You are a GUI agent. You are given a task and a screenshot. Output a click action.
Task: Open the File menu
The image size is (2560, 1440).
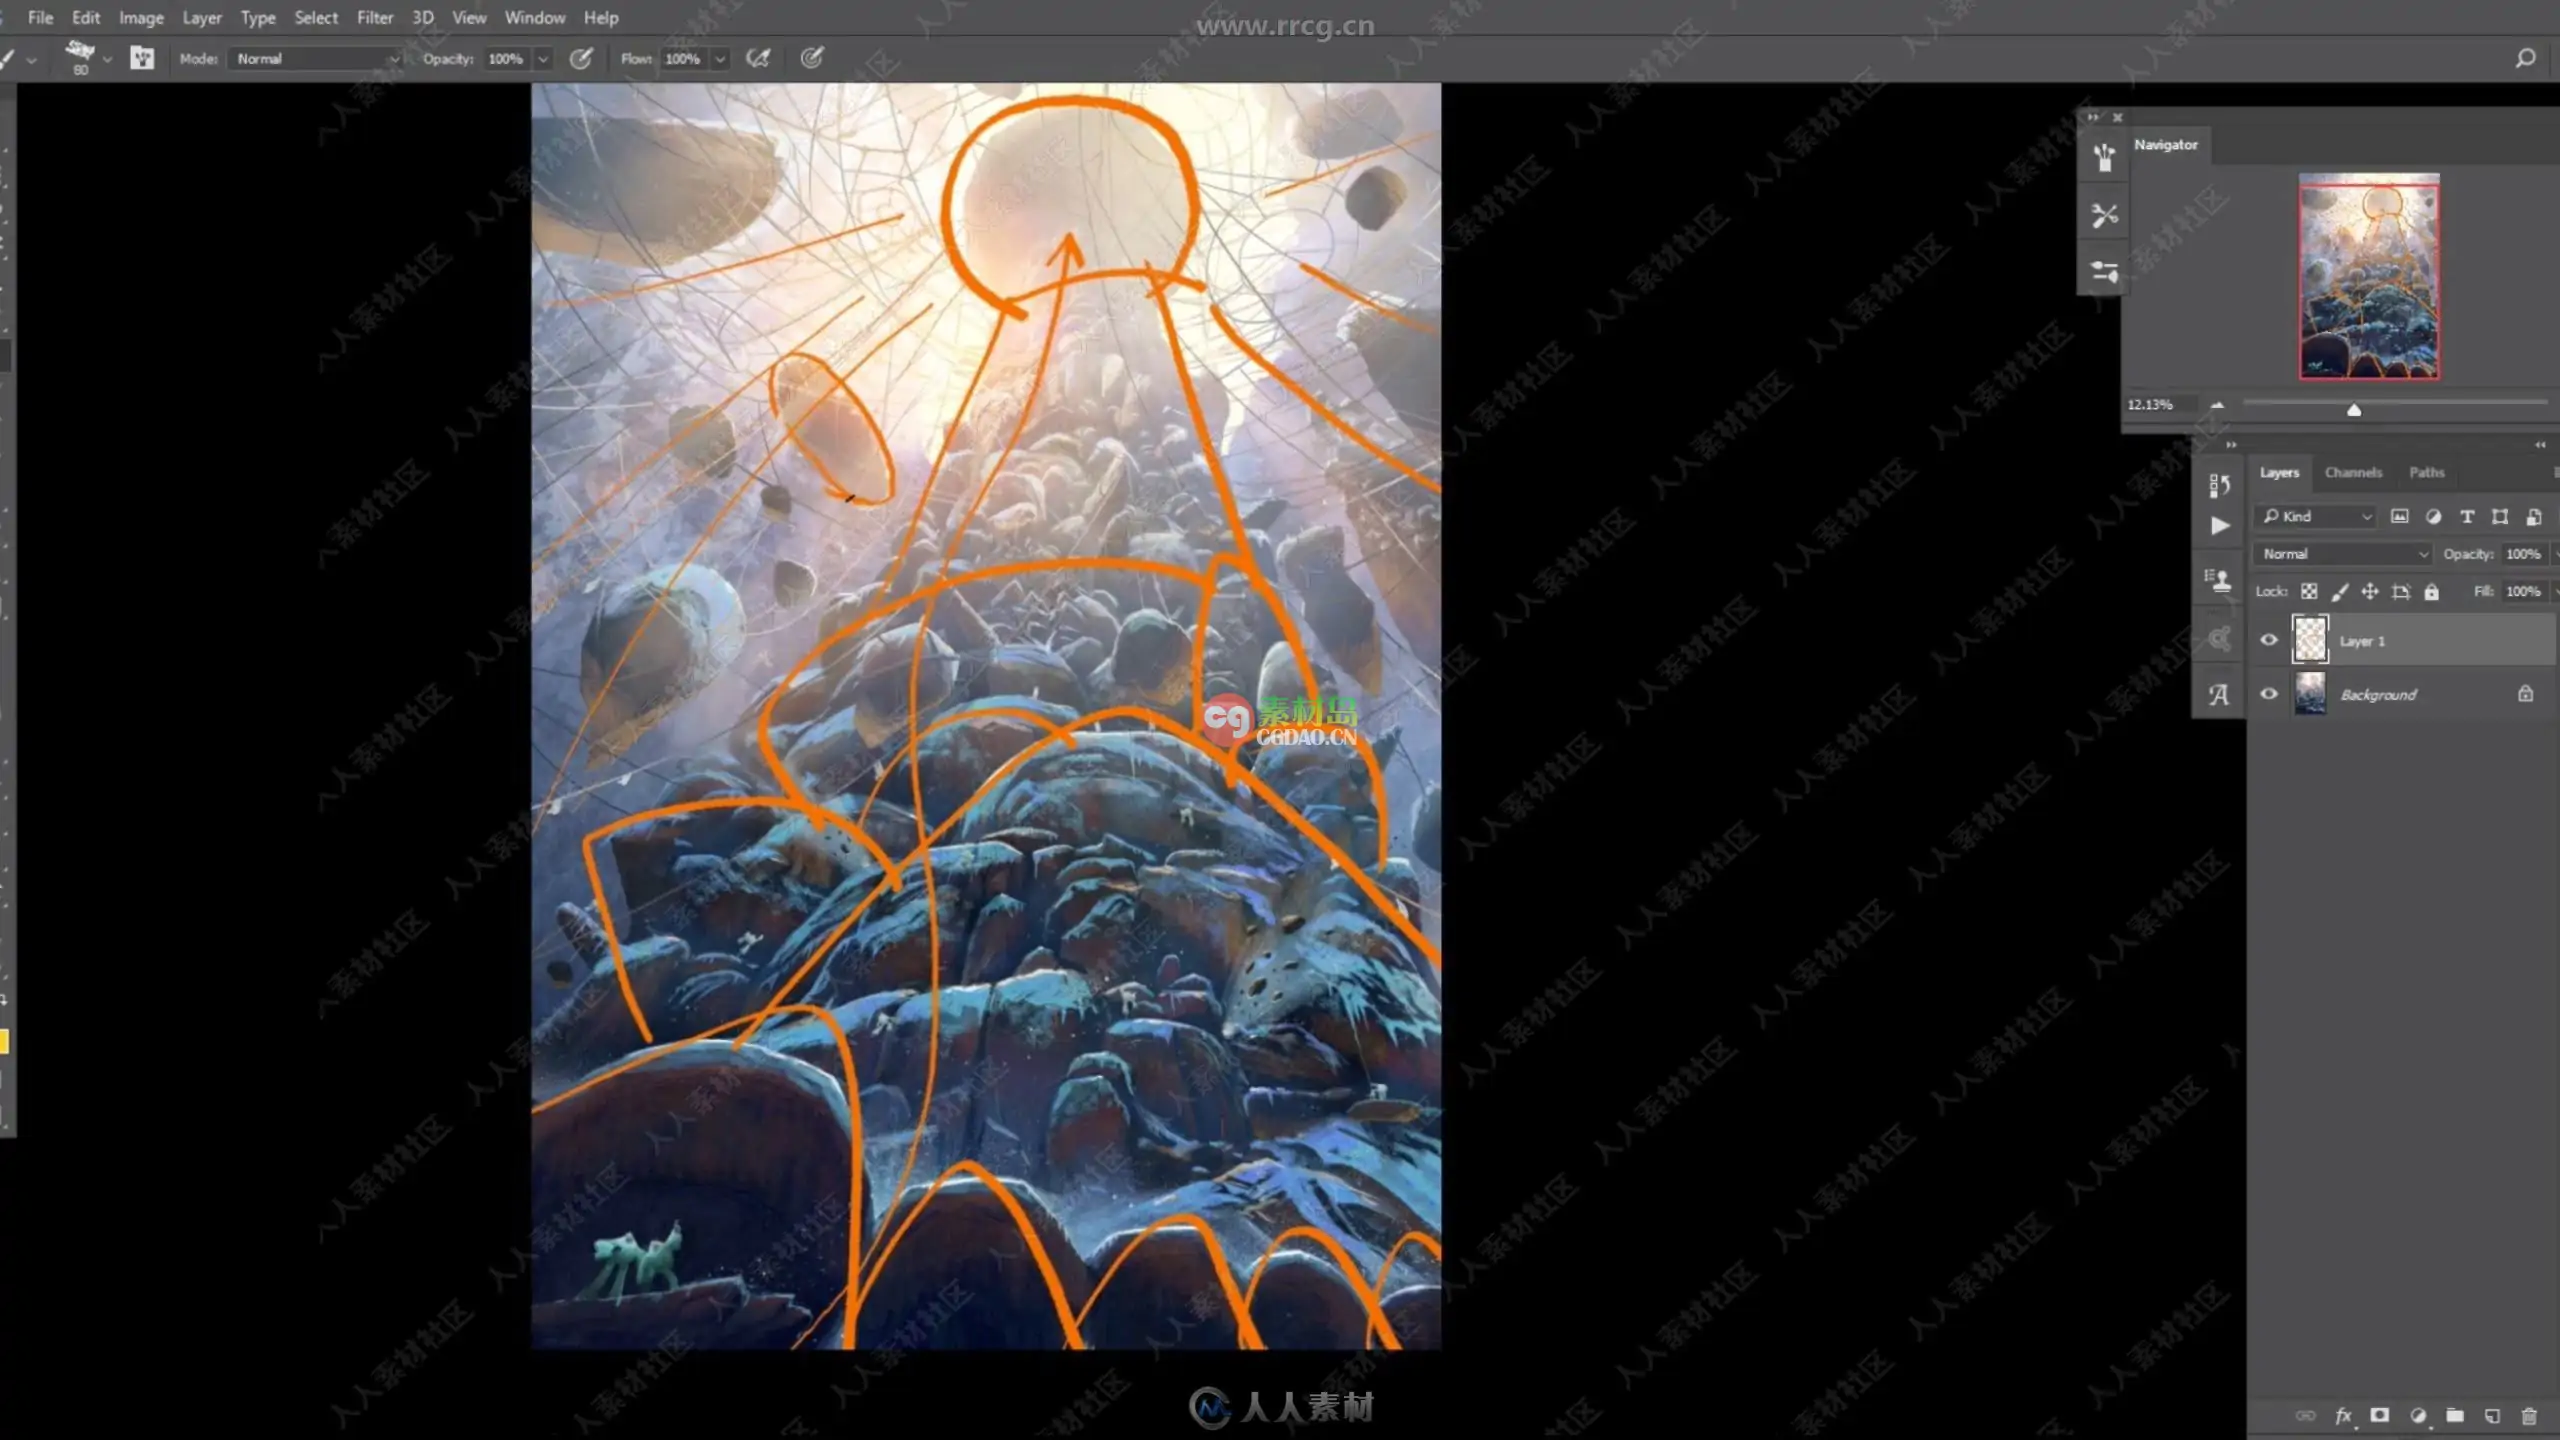[40, 17]
